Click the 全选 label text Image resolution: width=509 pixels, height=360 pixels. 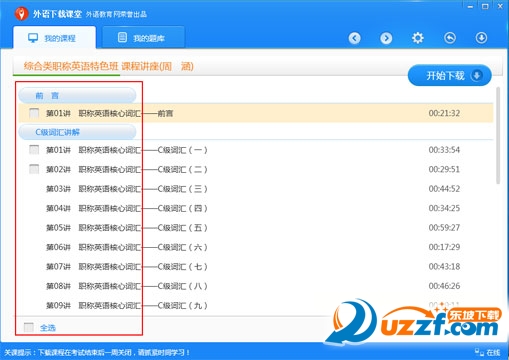click(x=48, y=328)
